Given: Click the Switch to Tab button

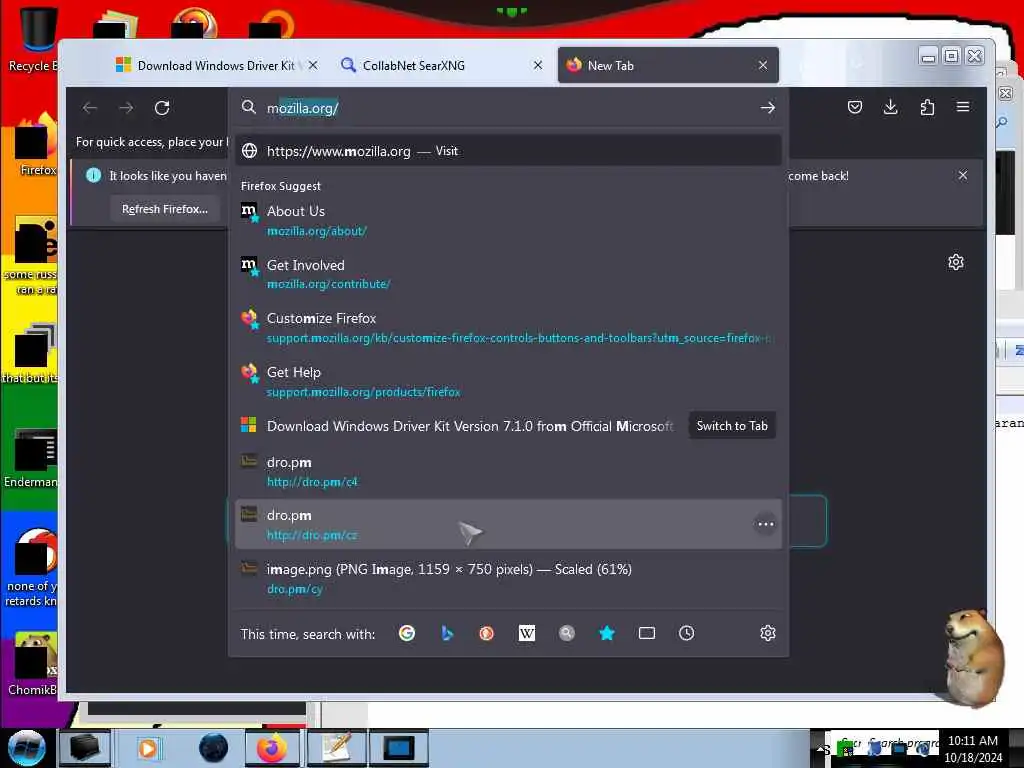Looking at the screenshot, I should coord(731,426).
